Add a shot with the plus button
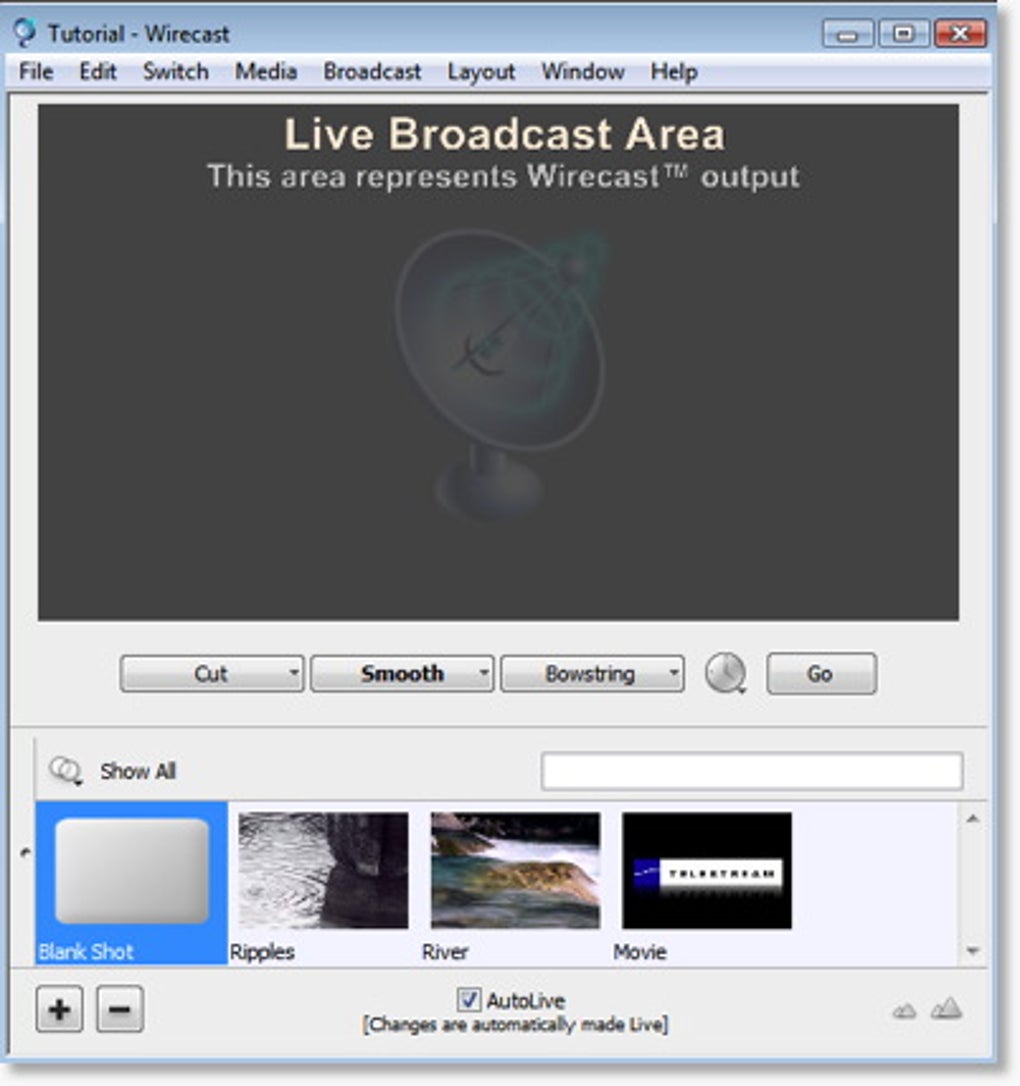 click(60, 1009)
